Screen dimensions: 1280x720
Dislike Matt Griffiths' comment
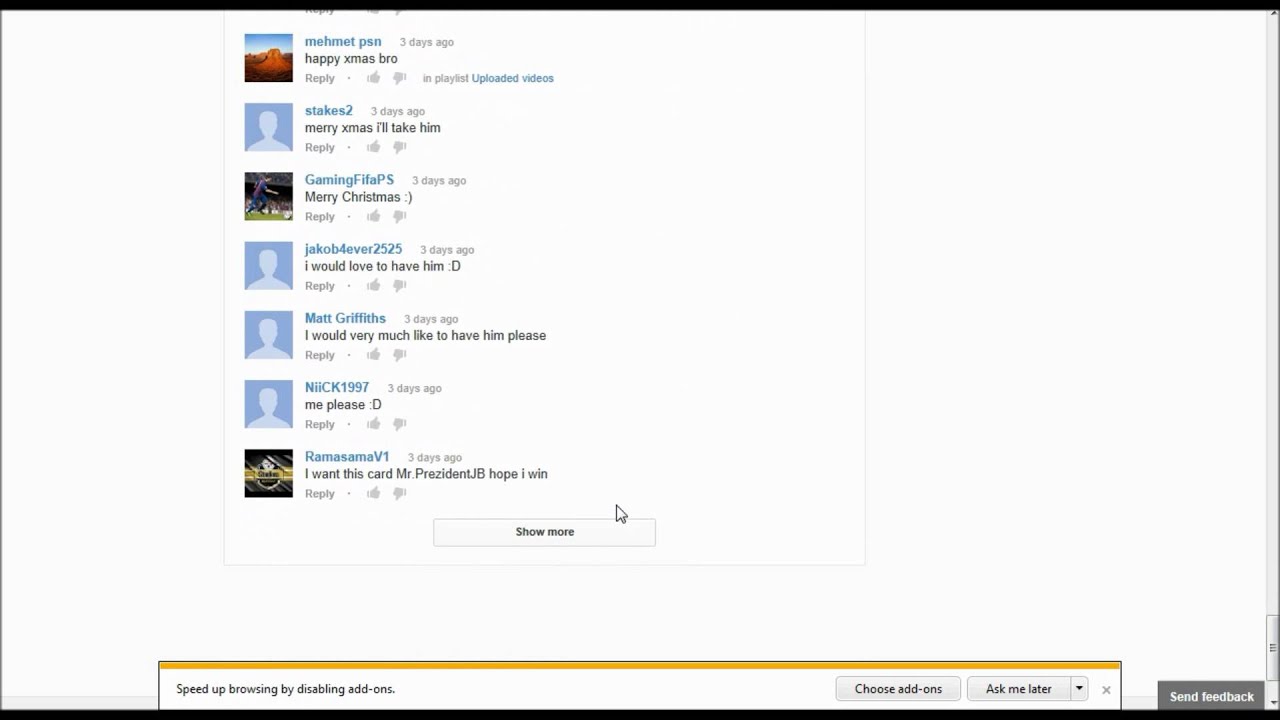pyautogui.click(x=399, y=354)
